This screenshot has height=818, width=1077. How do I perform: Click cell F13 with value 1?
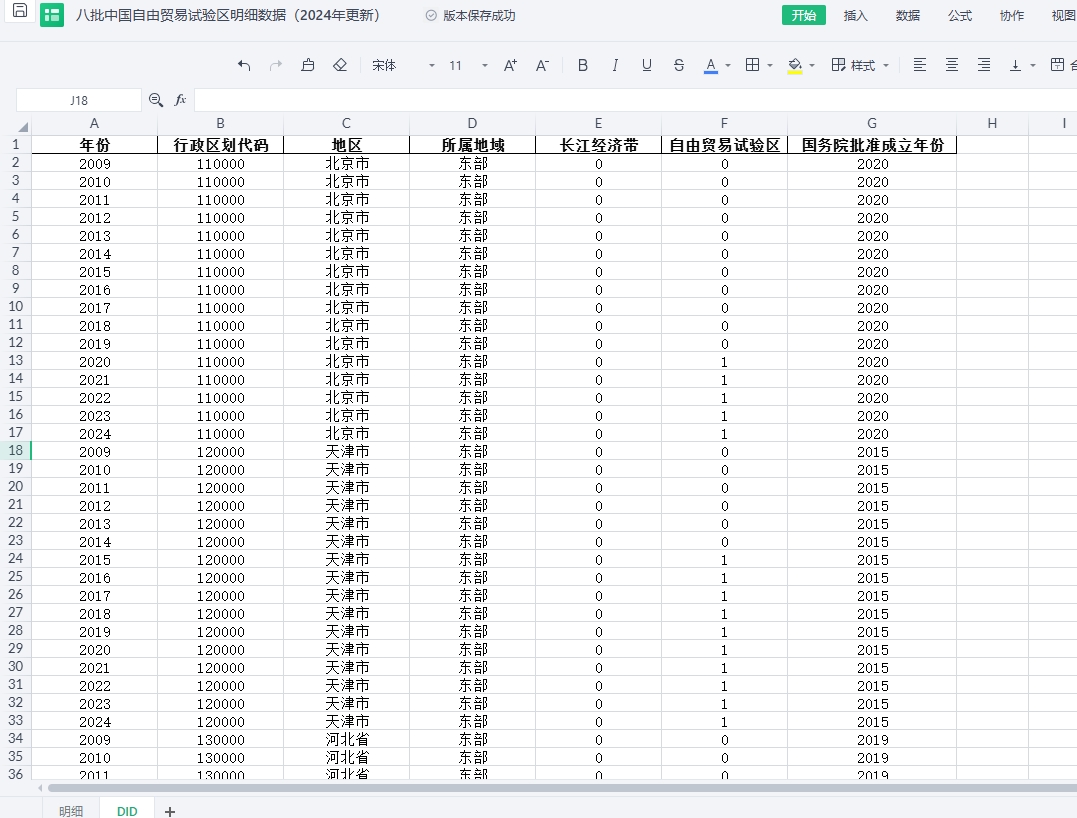724,362
